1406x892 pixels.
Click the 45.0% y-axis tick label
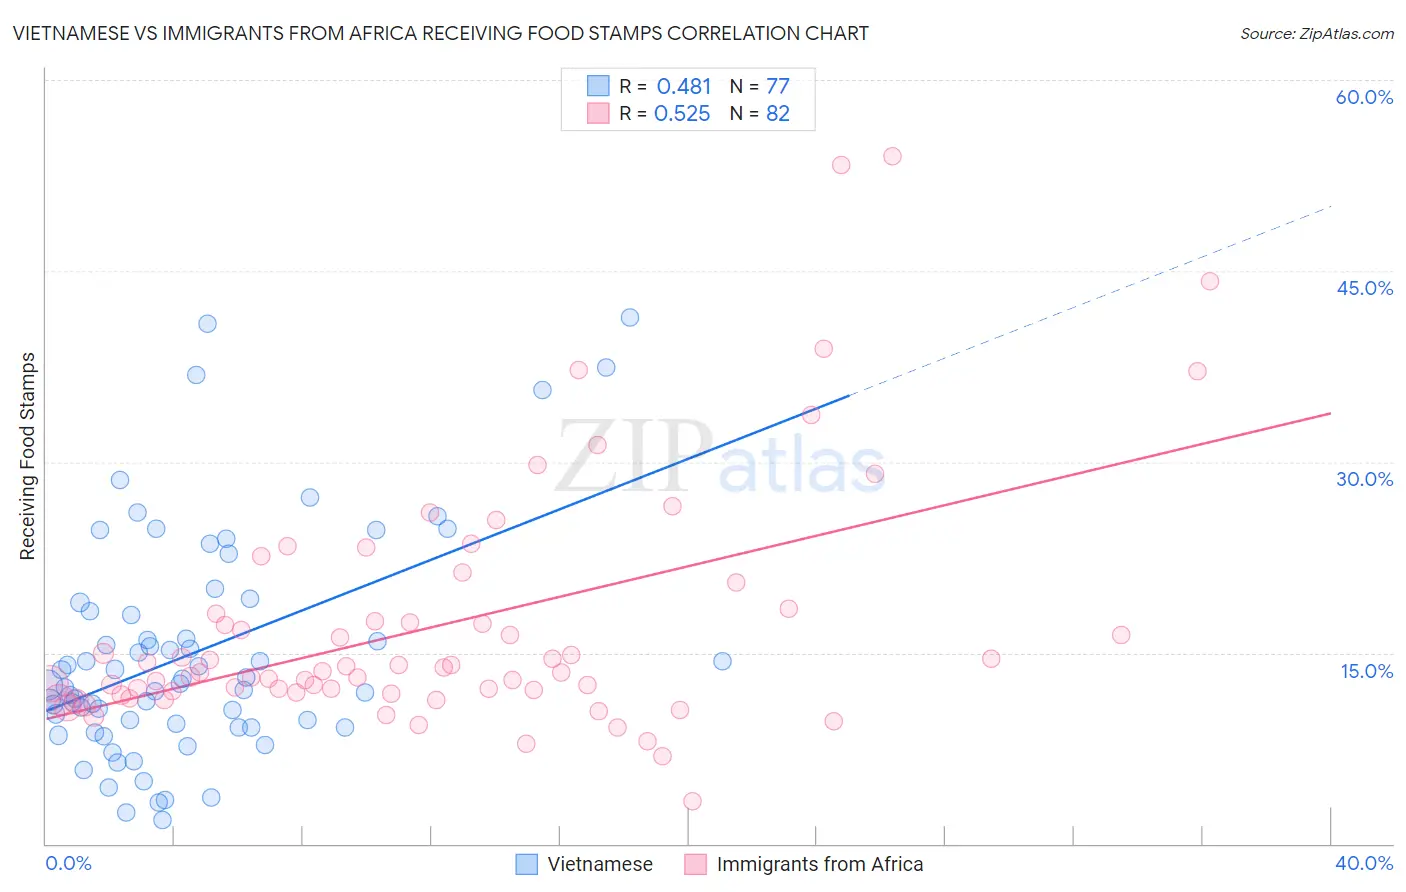point(1364,288)
